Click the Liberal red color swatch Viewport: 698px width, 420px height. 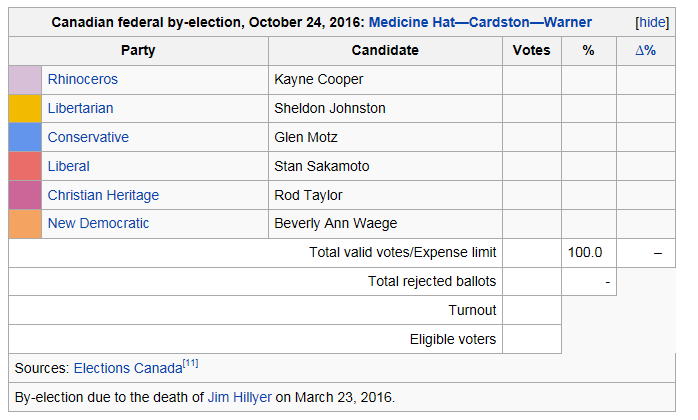[25, 166]
